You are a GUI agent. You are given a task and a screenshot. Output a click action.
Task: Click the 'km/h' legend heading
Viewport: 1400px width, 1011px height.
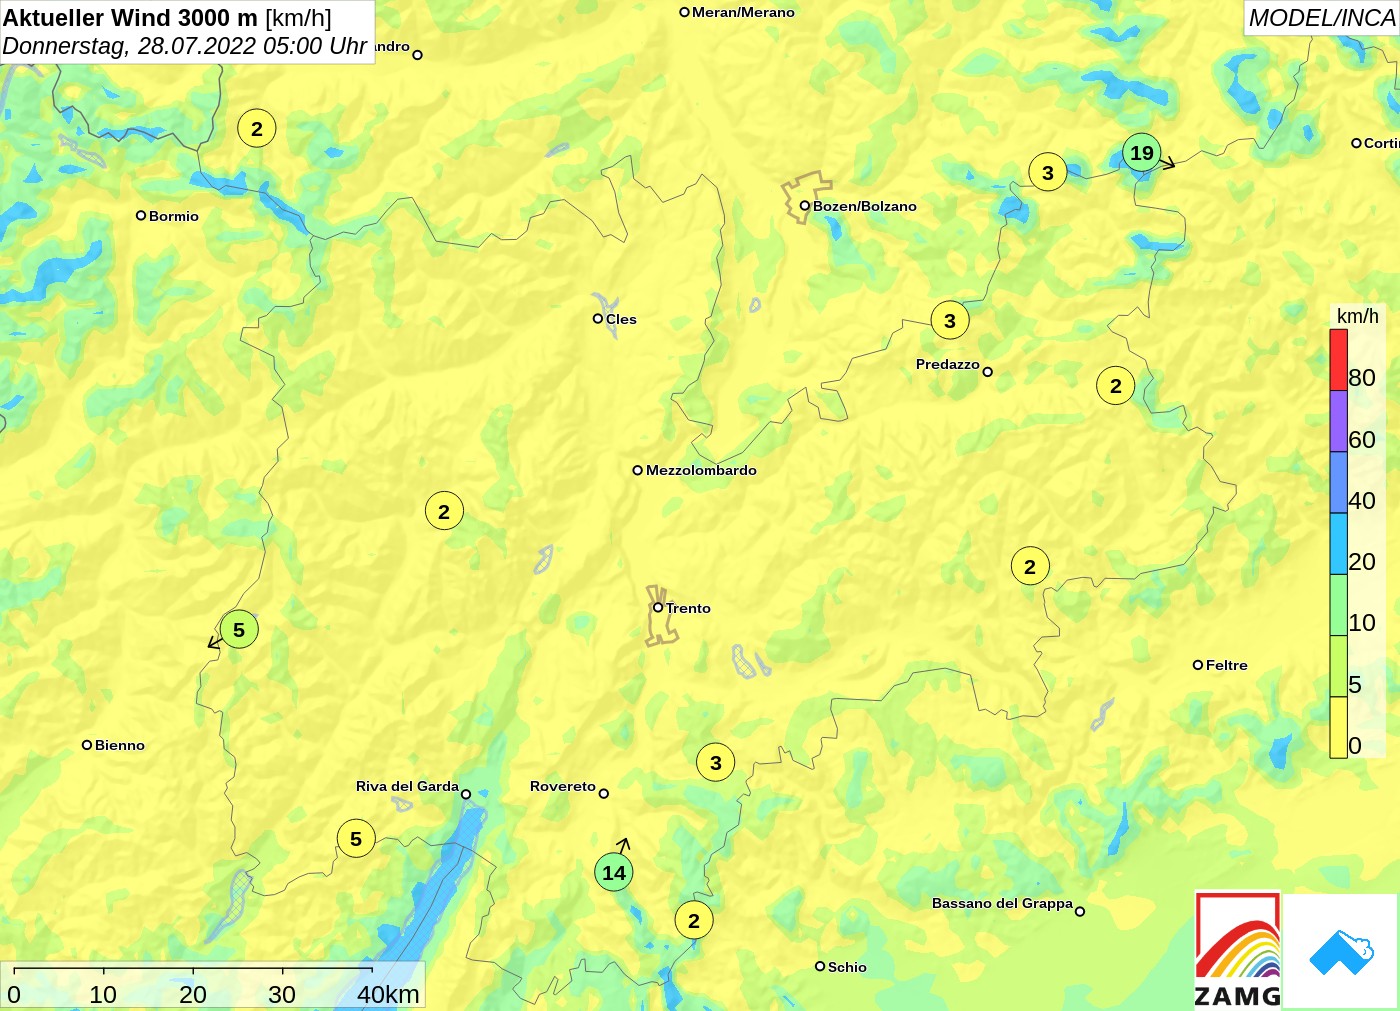pyautogui.click(x=1358, y=316)
